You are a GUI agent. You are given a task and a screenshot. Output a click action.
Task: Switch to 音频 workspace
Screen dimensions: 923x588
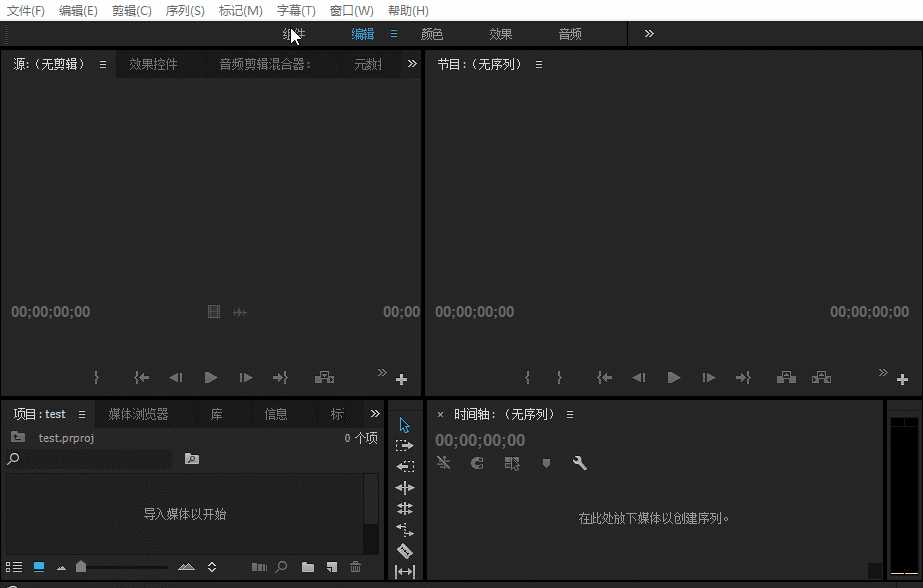coord(570,34)
